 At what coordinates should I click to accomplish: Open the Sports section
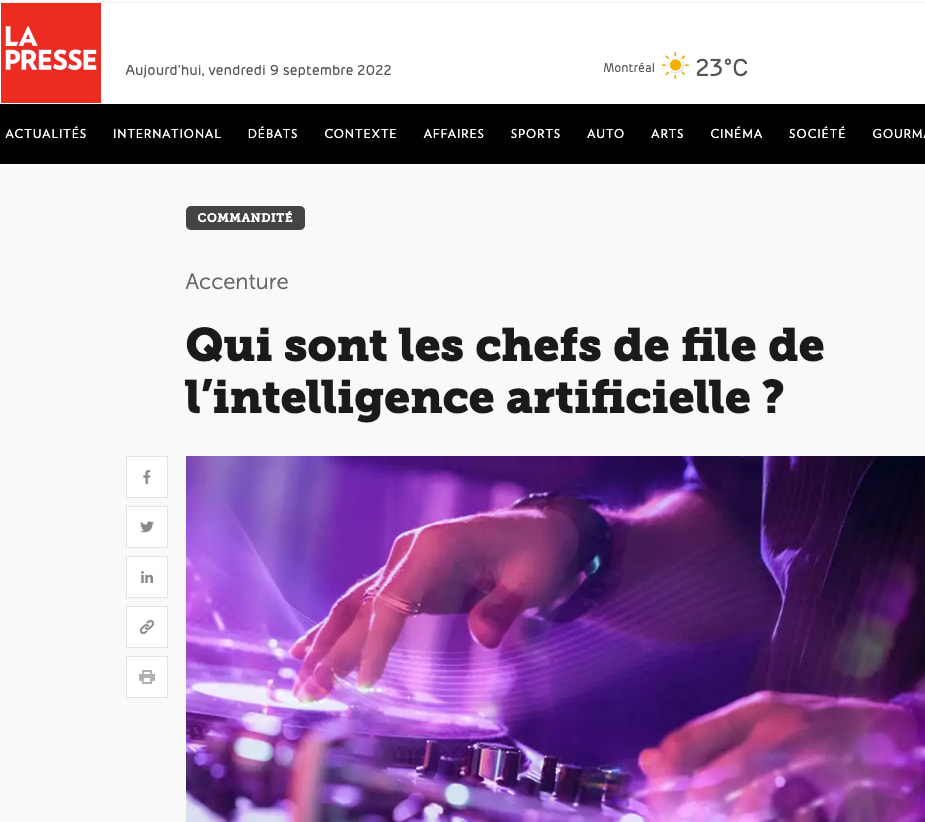point(536,134)
